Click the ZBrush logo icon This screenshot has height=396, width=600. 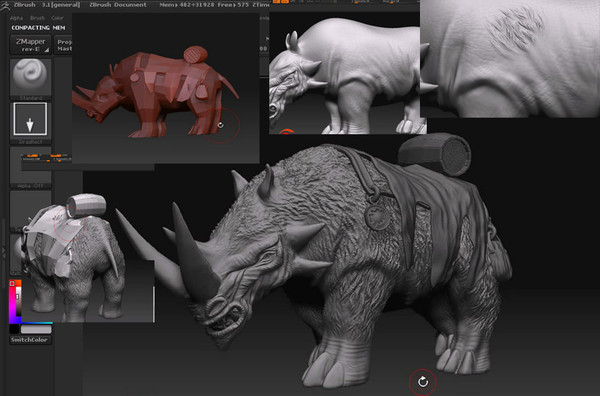click(5, 5)
